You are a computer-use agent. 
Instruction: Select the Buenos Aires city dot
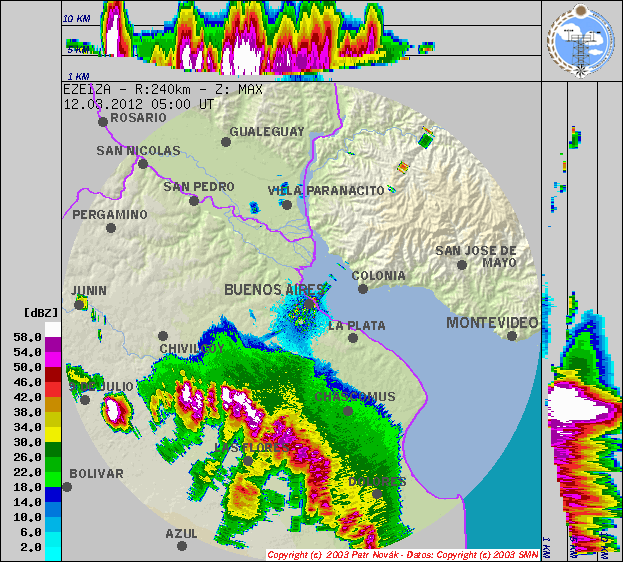tap(309, 304)
